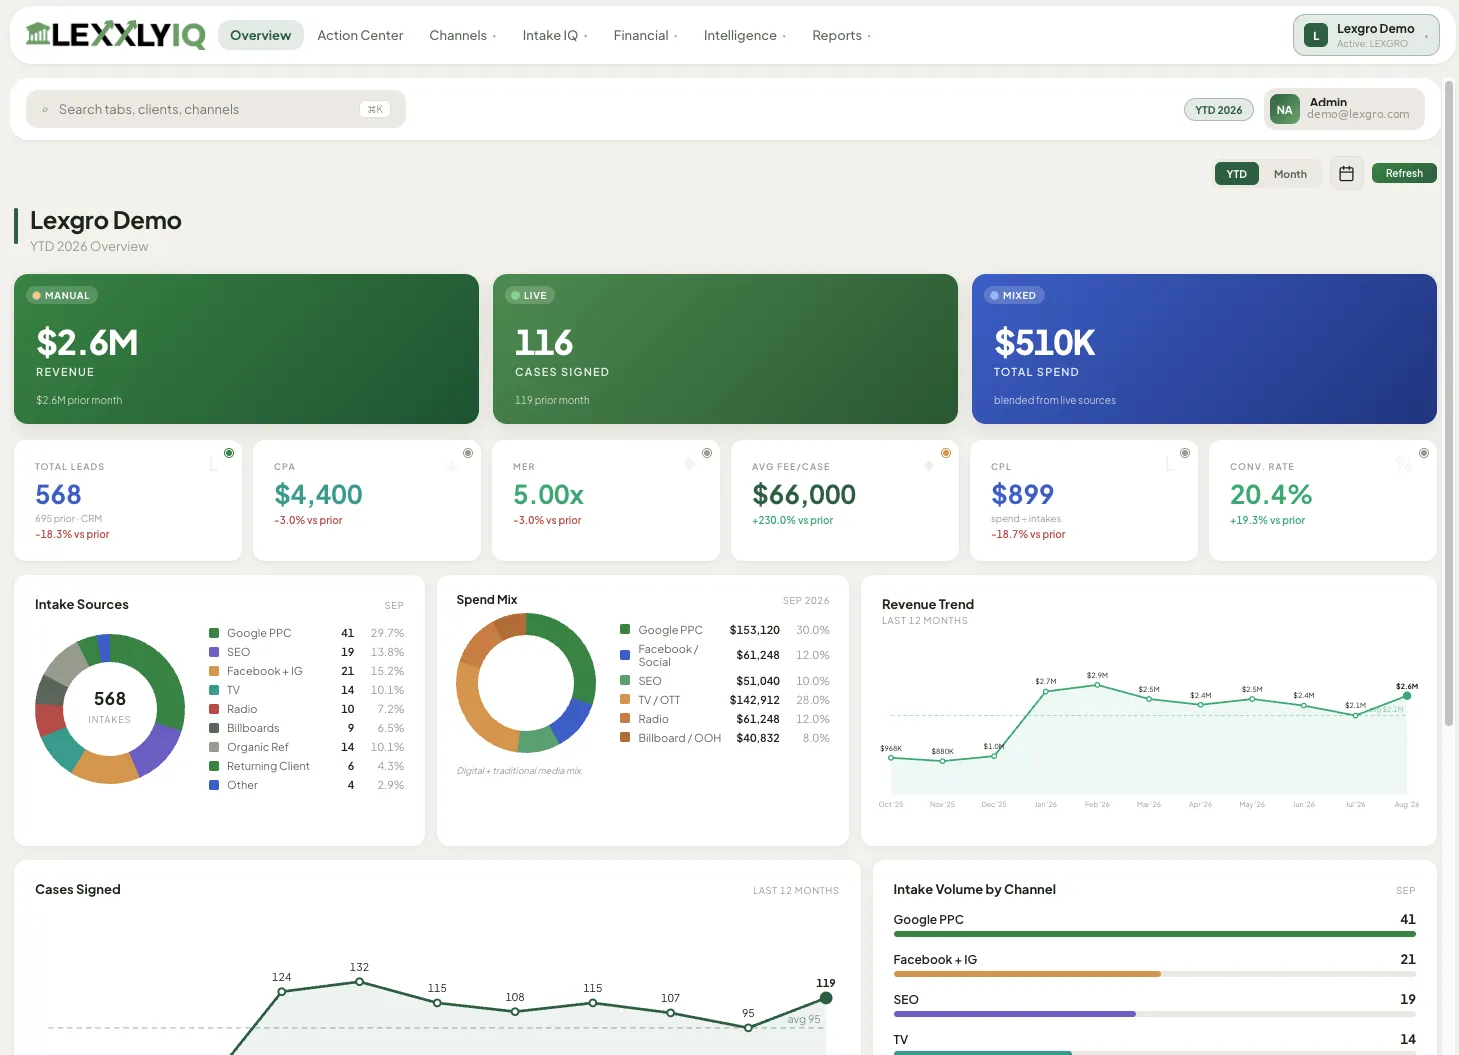The height and width of the screenshot is (1055, 1459).
Task: Click the CPL card status dot
Action: [1185, 453]
